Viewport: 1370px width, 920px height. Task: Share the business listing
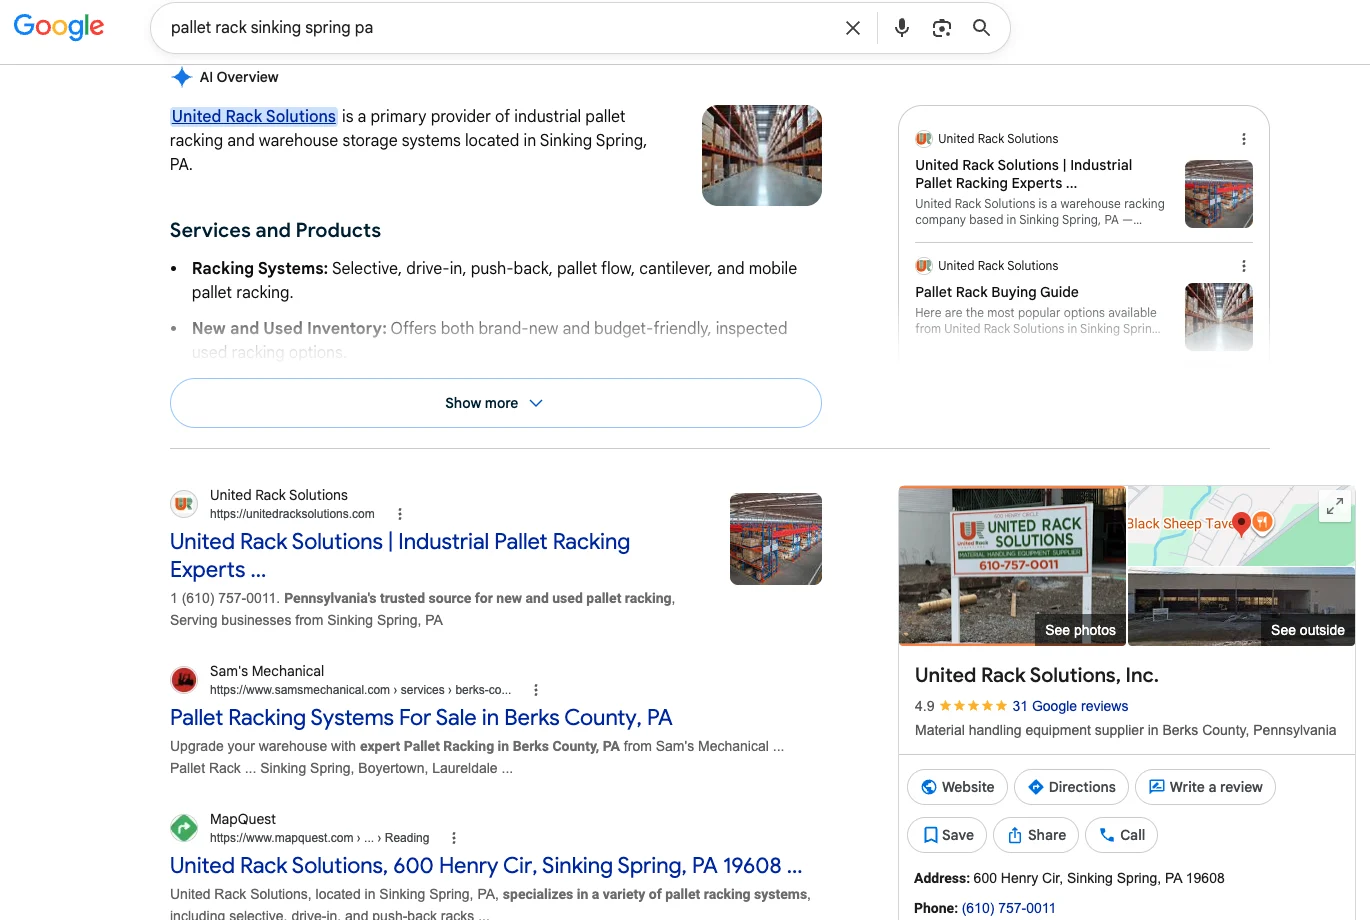[x=1037, y=835]
